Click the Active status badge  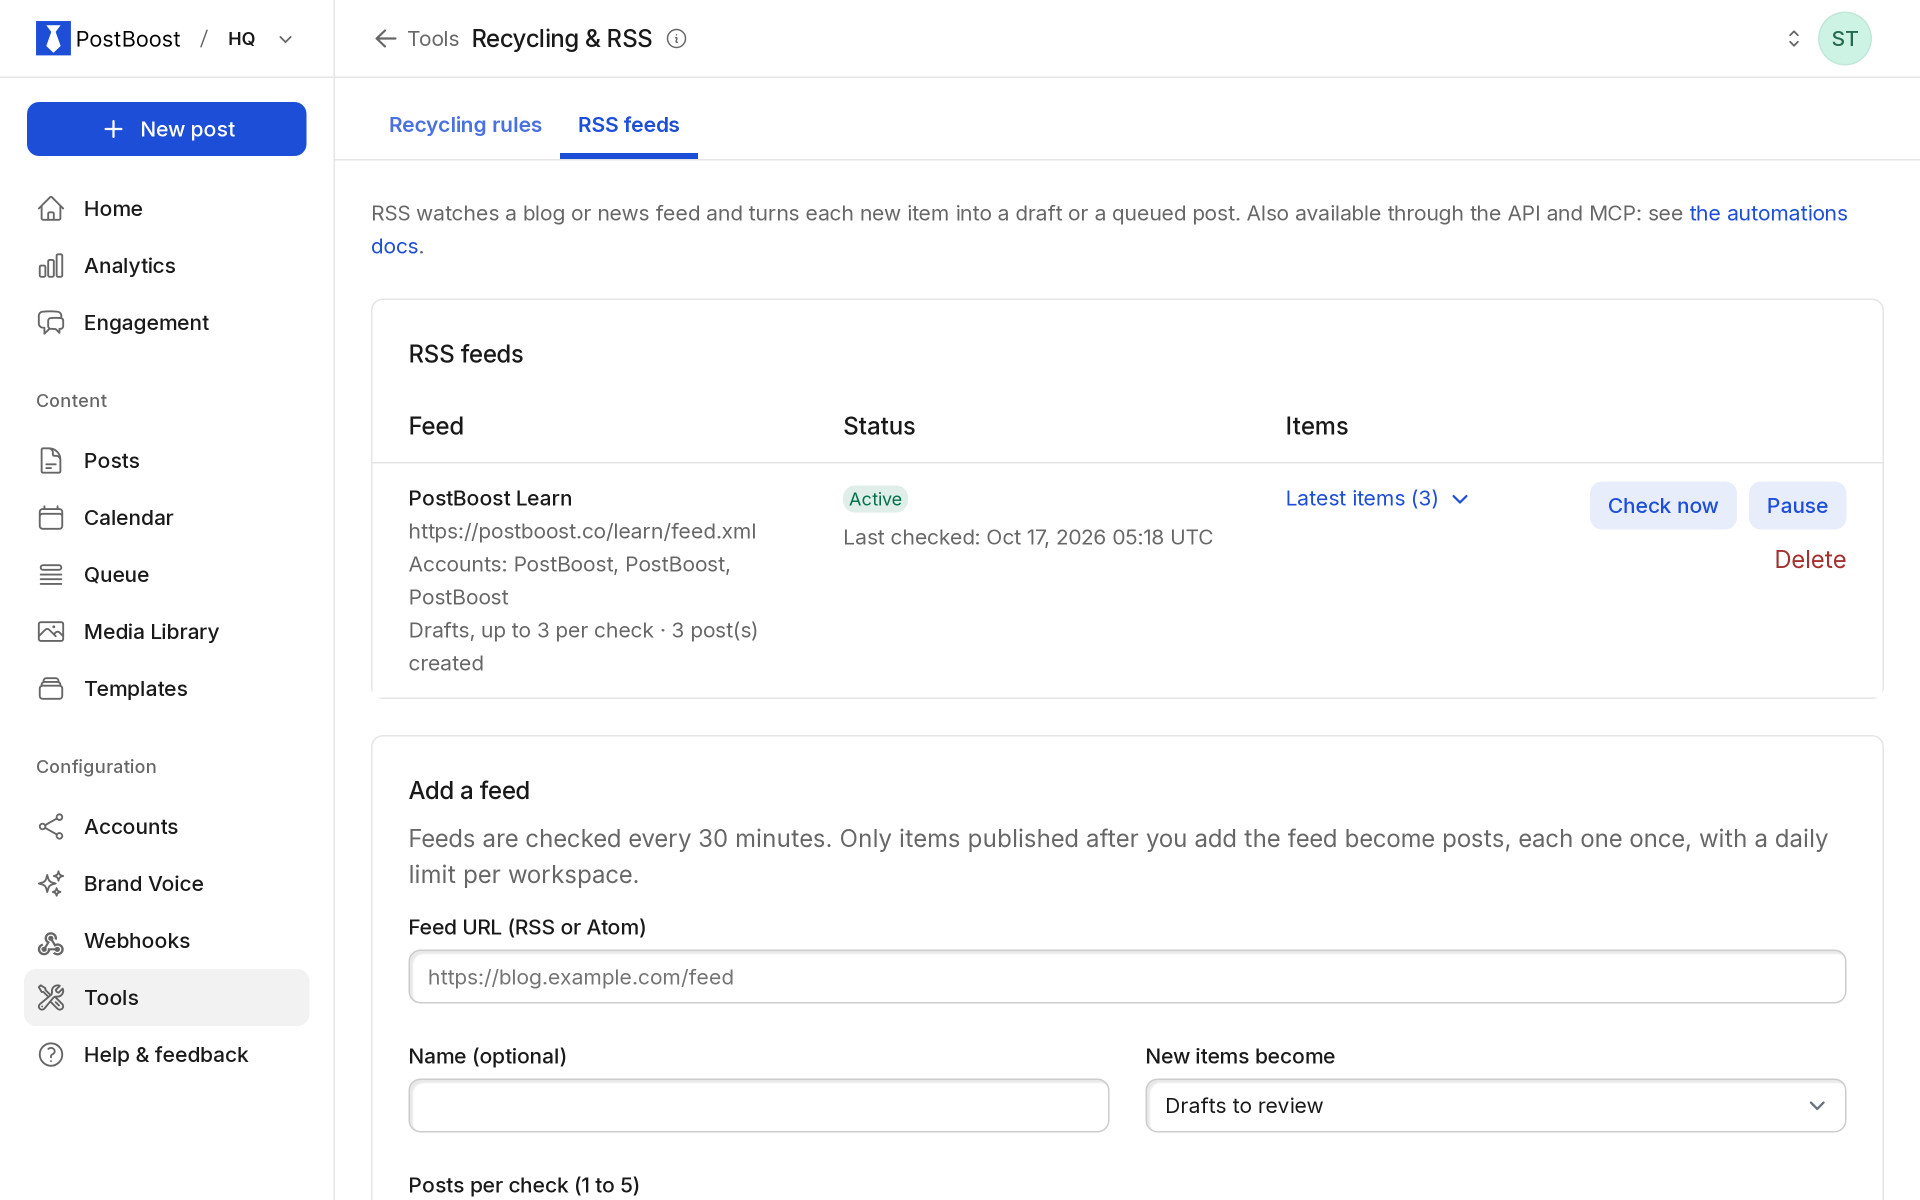pyautogui.click(x=875, y=499)
